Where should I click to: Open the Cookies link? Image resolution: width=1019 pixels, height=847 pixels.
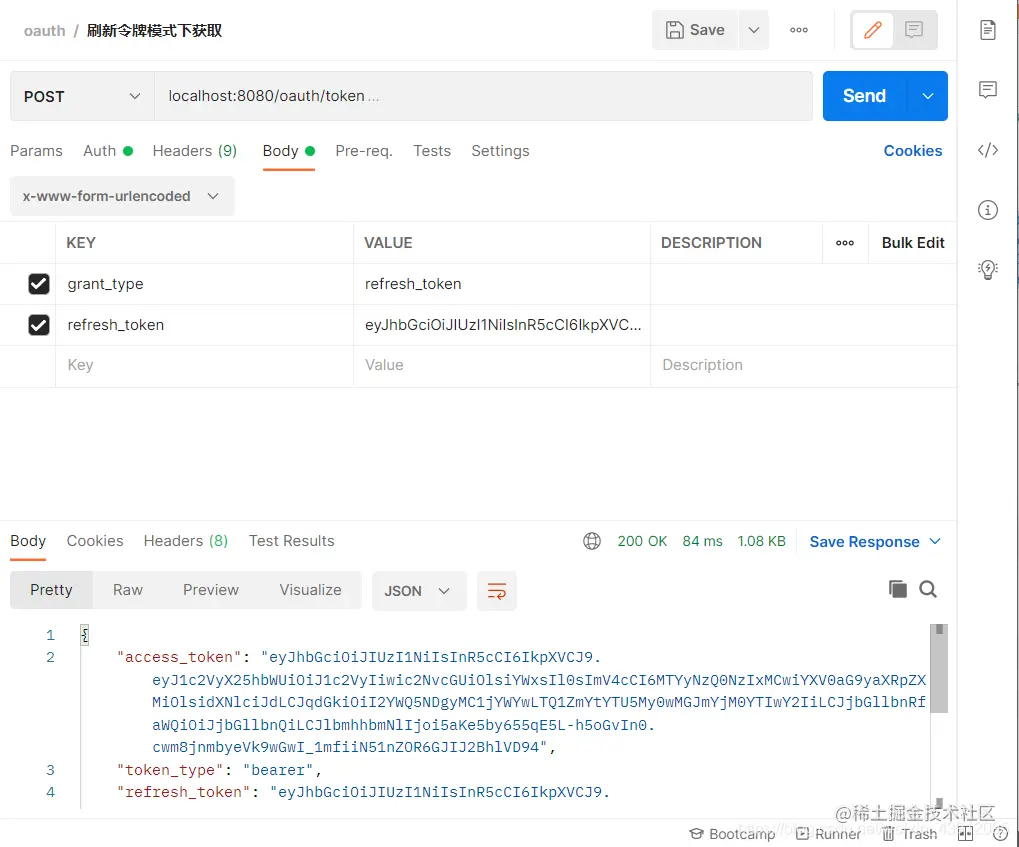click(912, 151)
